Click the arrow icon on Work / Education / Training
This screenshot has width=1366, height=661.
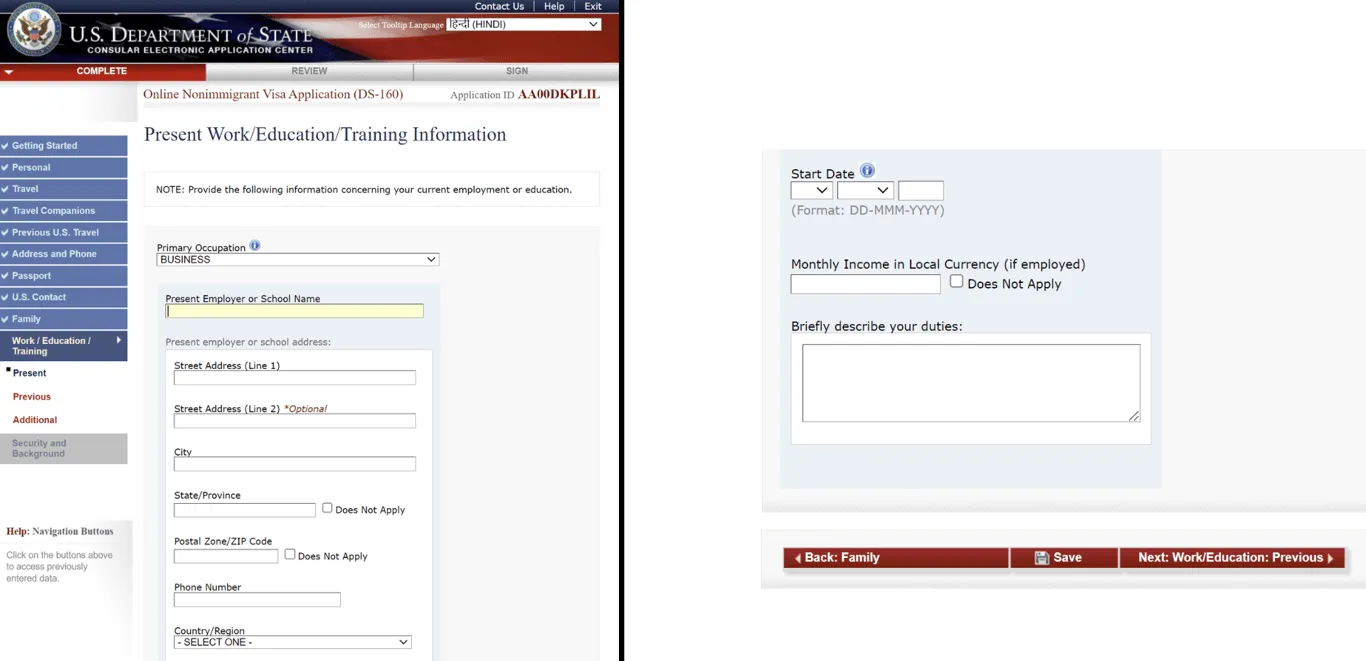pos(119,341)
